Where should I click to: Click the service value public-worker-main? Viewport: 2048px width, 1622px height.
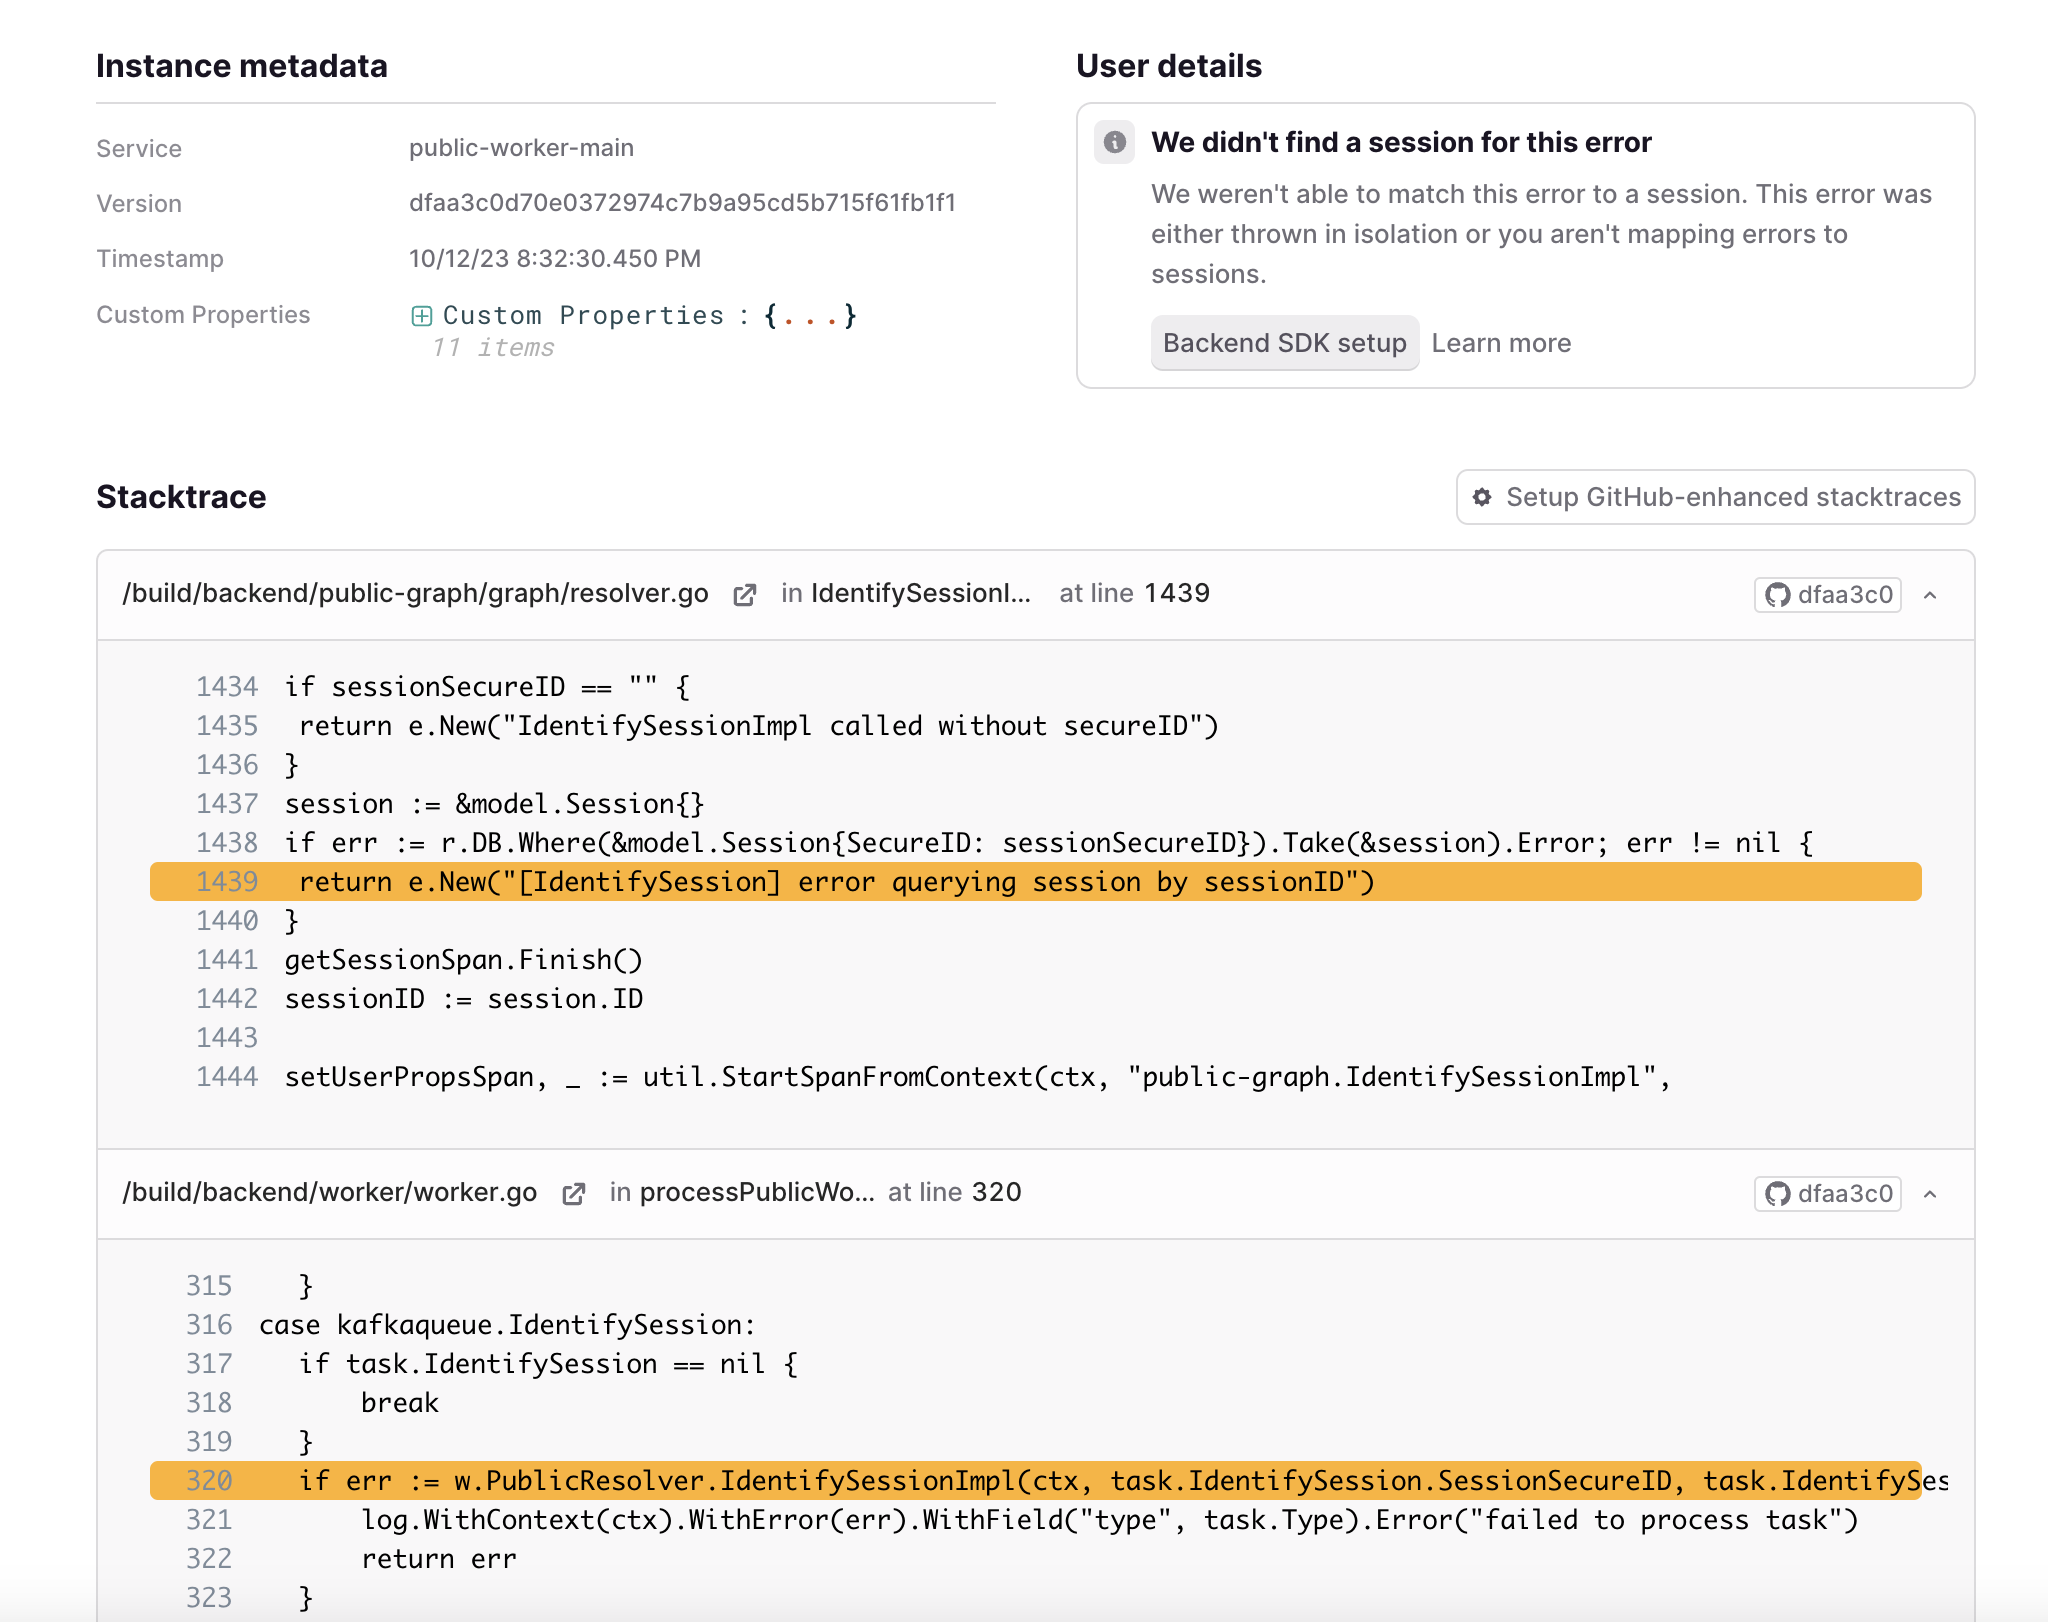tap(521, 148)
